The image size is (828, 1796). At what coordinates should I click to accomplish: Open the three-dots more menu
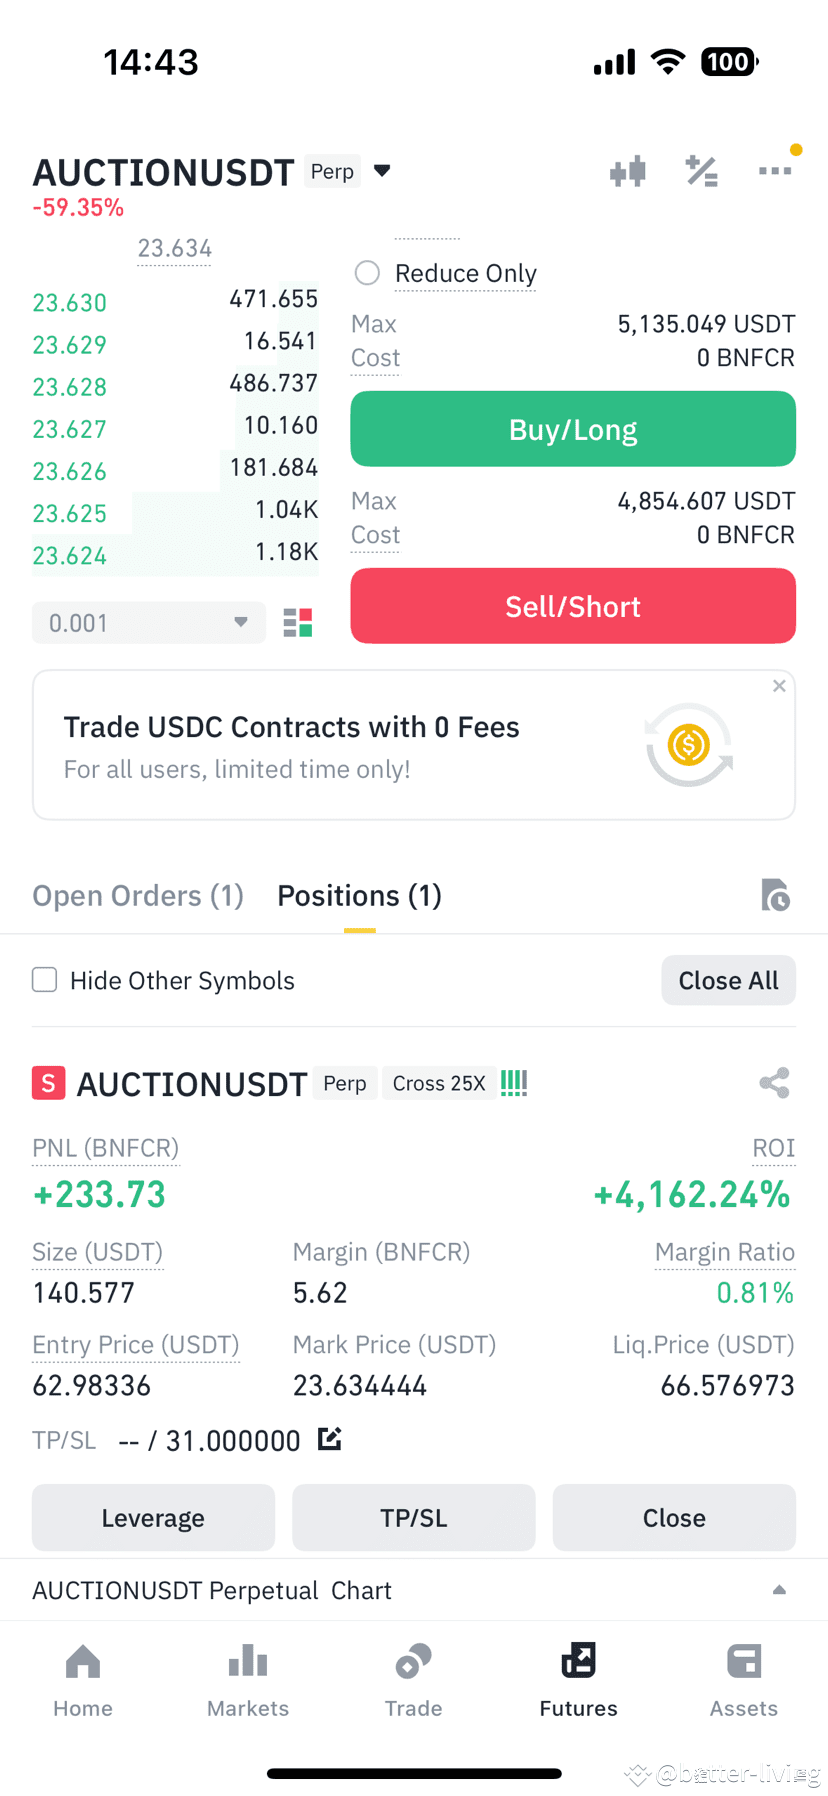click(x=775, y=171)
